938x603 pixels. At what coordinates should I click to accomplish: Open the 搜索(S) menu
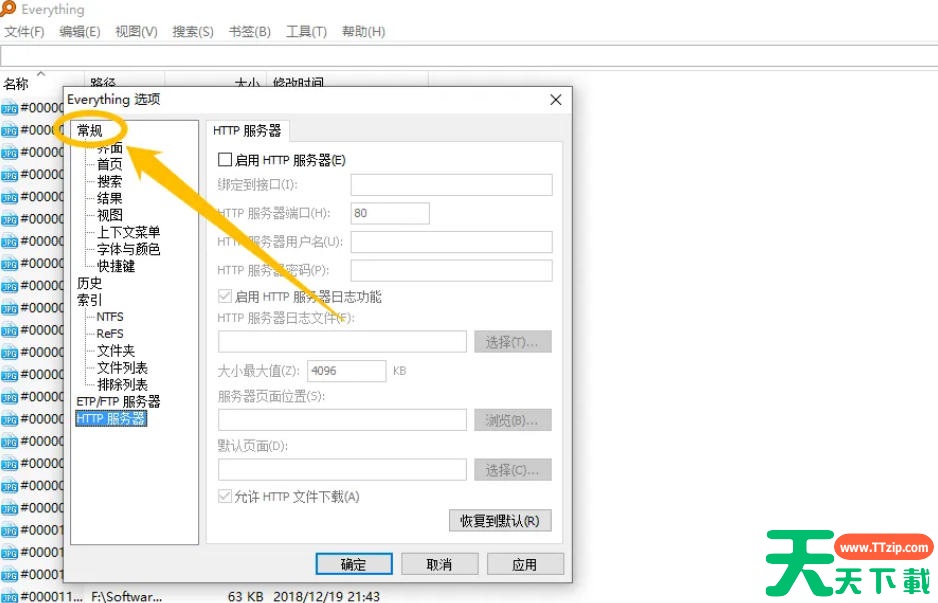click(193, 31)
